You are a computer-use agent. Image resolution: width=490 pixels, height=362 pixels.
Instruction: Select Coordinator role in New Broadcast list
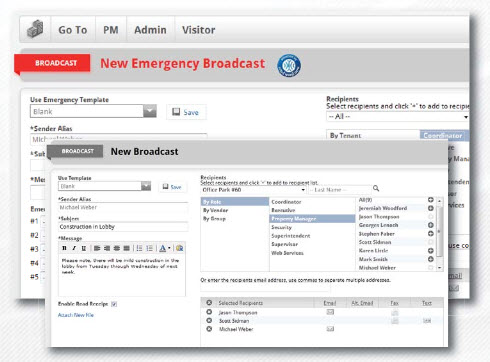click(312, 202)
